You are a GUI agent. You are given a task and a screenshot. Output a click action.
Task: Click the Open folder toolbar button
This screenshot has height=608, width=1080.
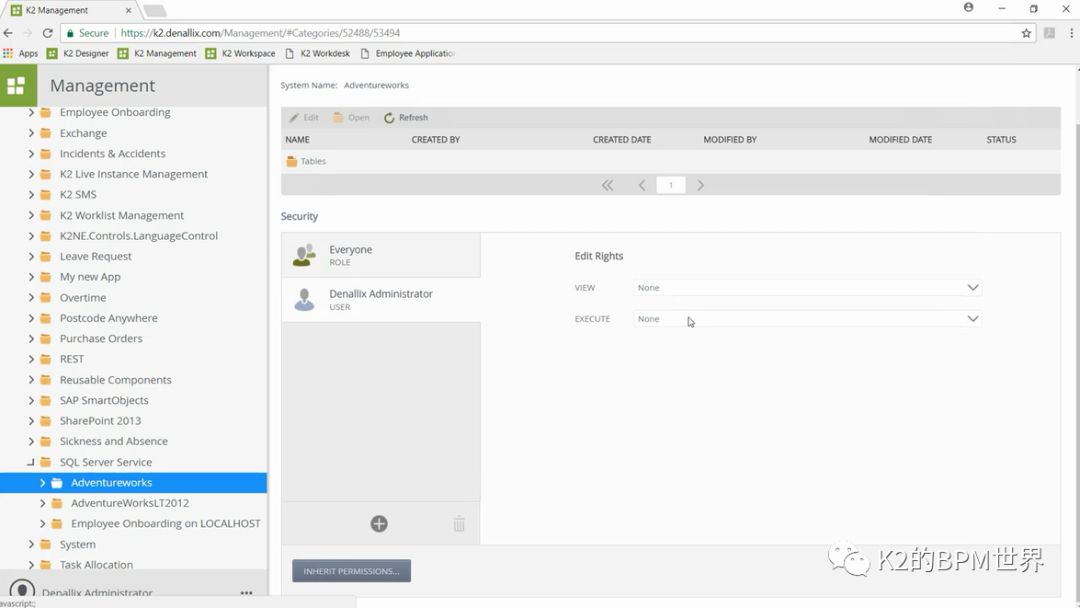351,118
